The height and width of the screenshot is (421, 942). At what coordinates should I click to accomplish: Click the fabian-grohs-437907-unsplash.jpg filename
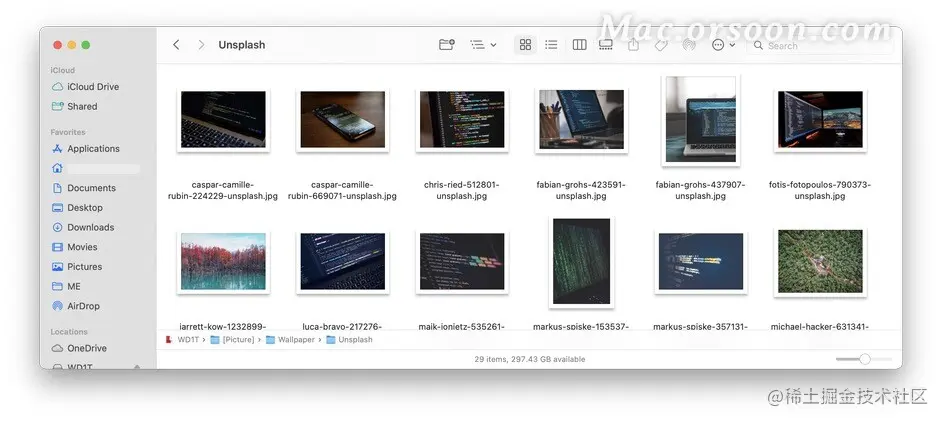pyautogui.click(x=700, y=190)
